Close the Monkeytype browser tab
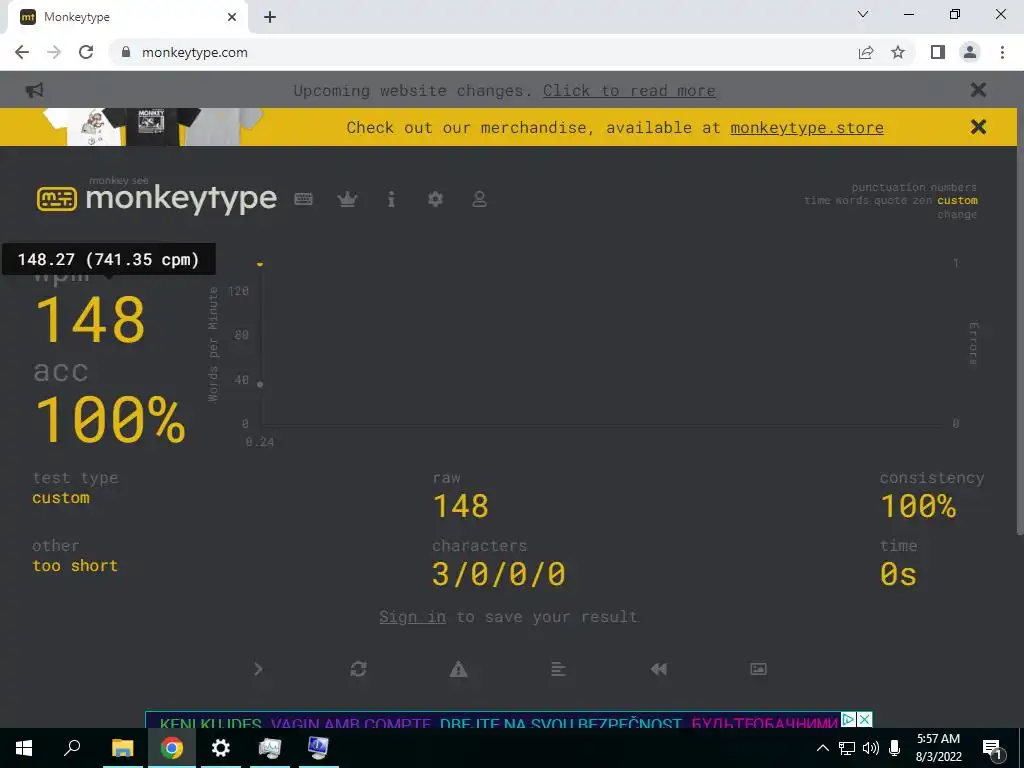Screen dimensions: 1024x768 pyautogui.click(x=232, y=17)
